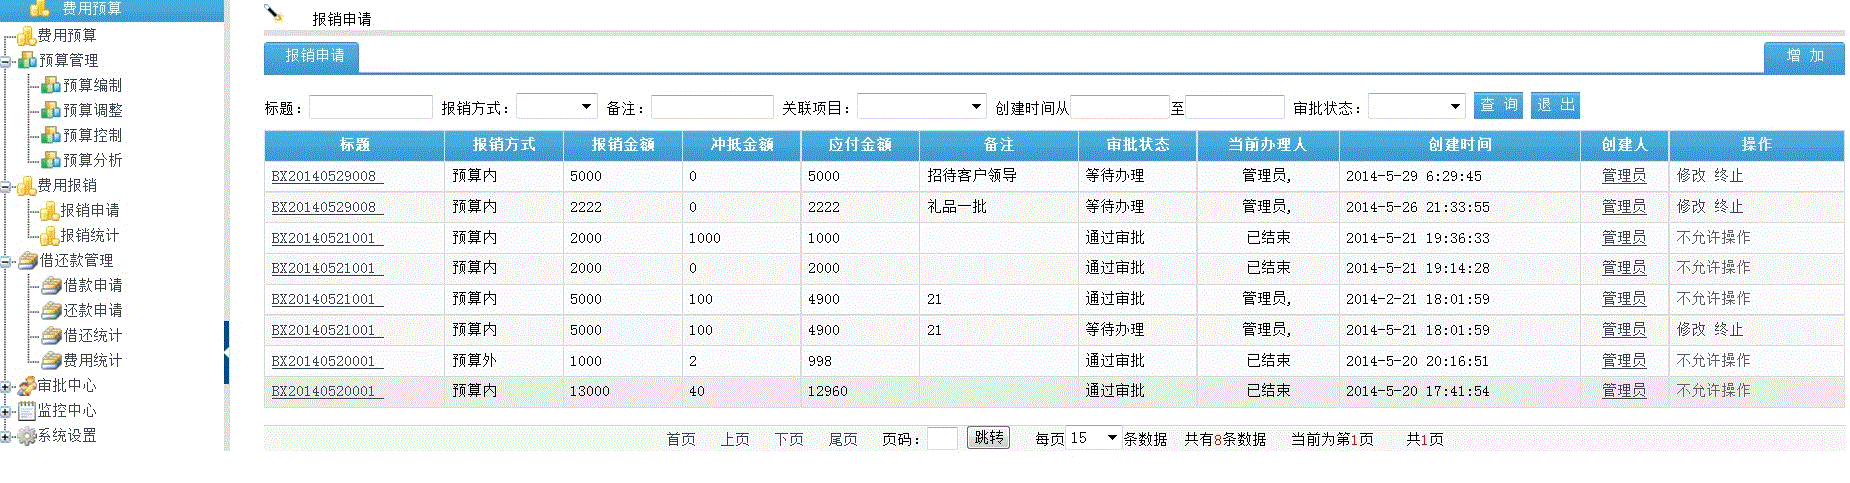Click the 增加 add button
1850x483 pixels.
(x=1805, y=56)
